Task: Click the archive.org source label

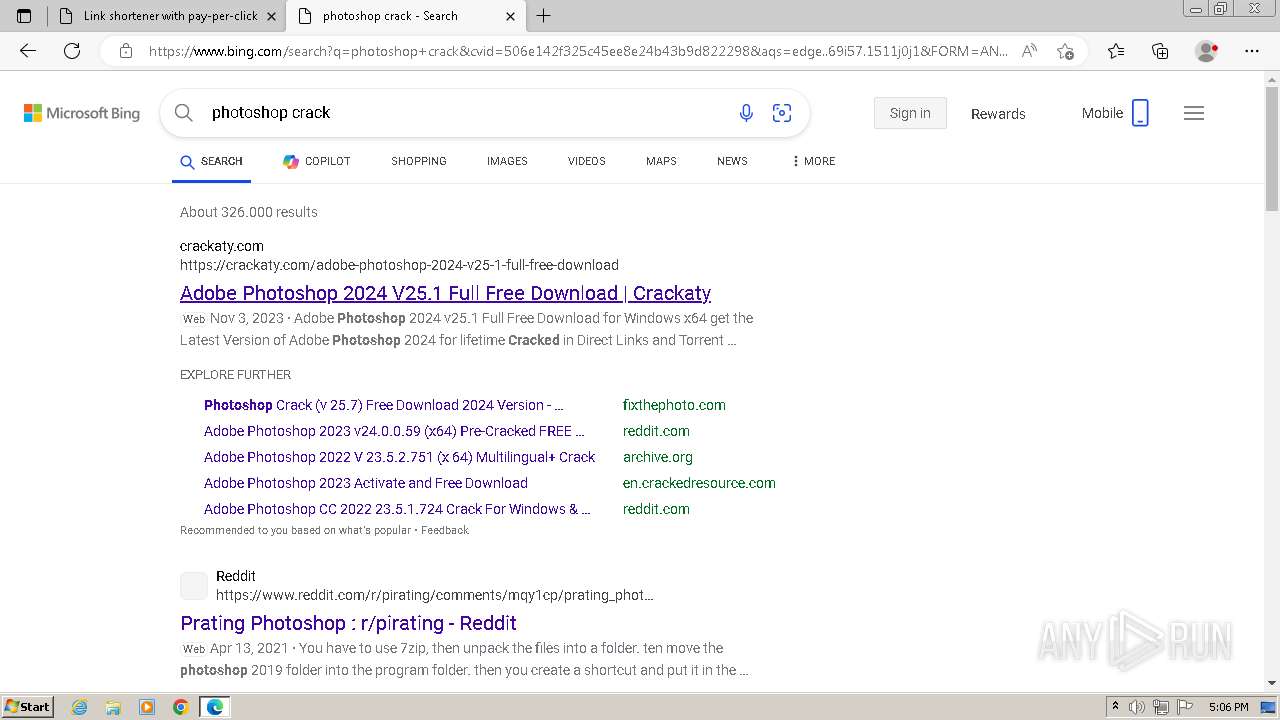Action: click(x=658, y=457)
